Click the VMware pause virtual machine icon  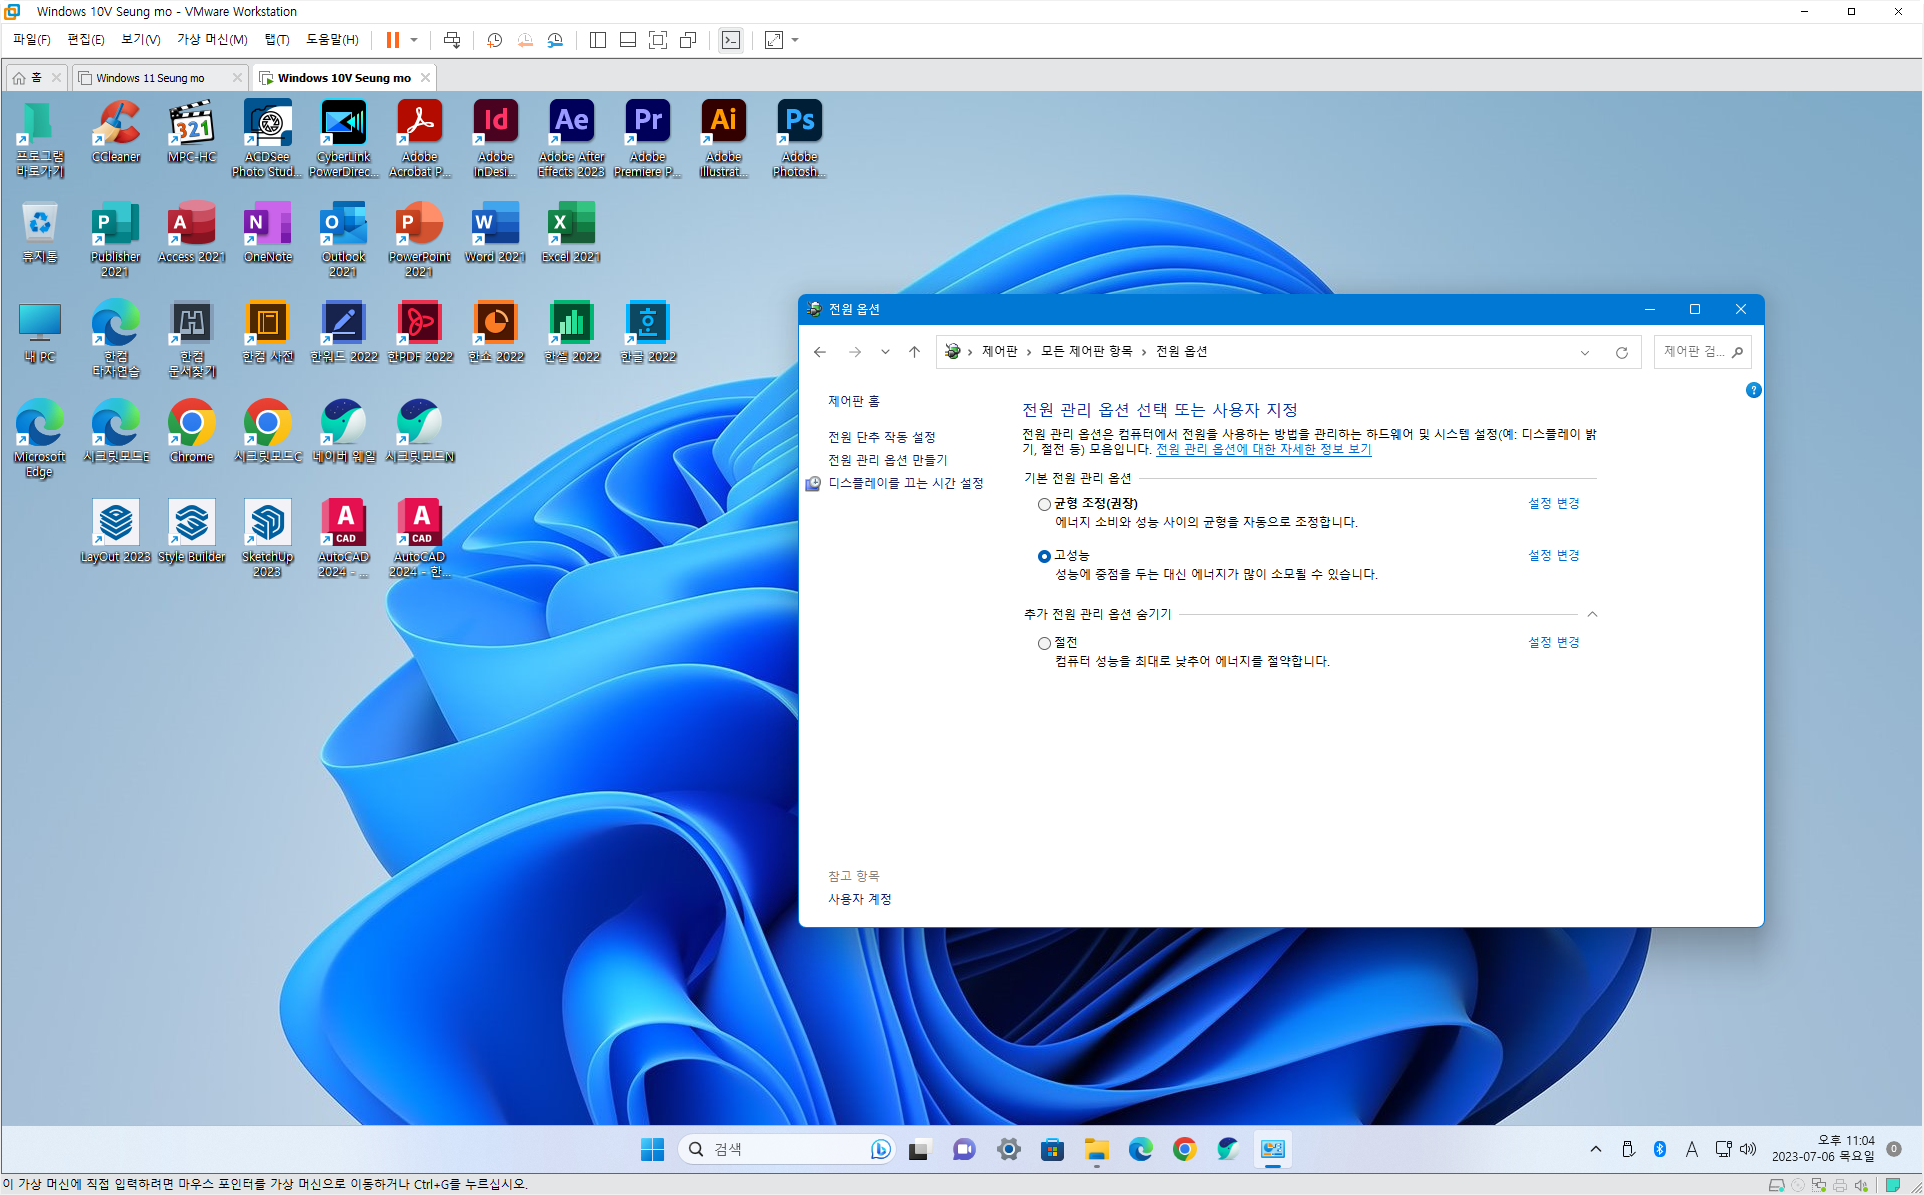(392, 40)
